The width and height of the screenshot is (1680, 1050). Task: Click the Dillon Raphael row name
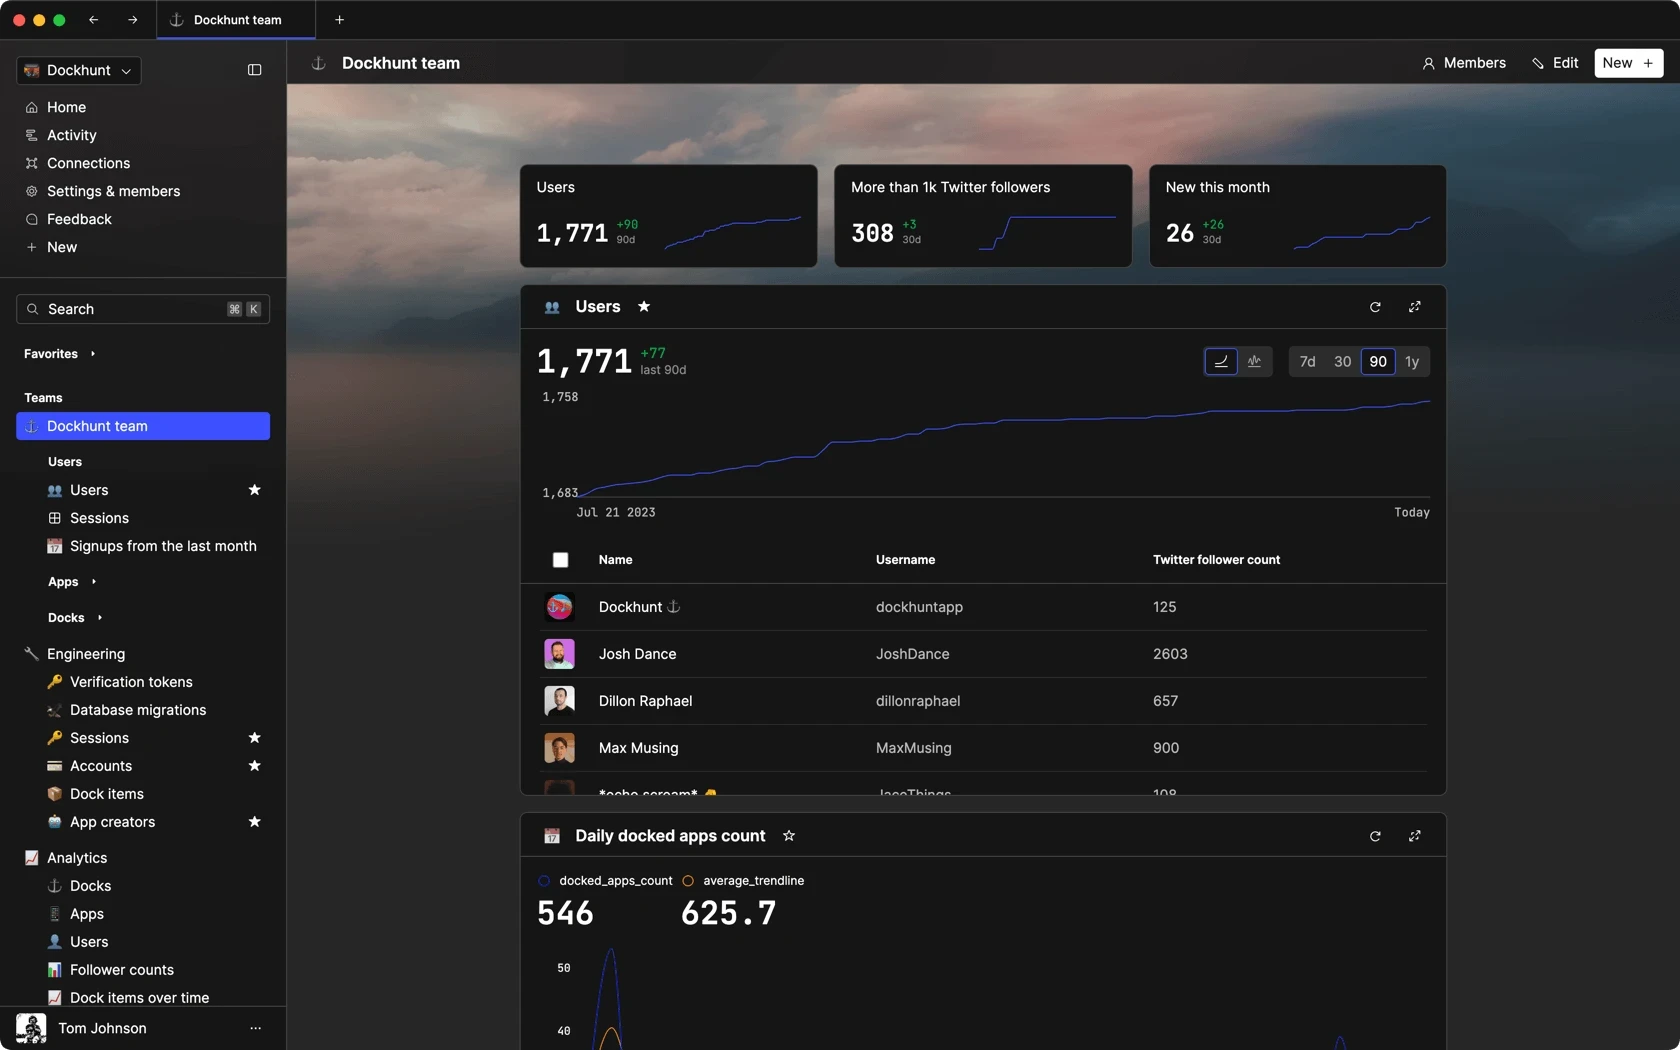pos(645,701)
